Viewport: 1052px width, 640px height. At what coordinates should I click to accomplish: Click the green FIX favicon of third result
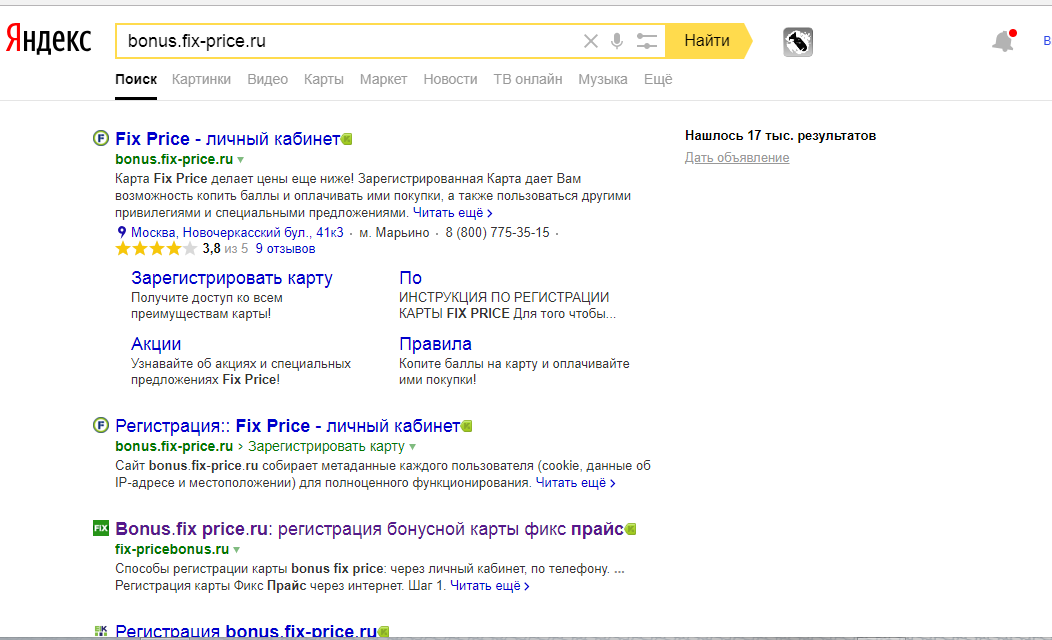[x=101, y=528]
